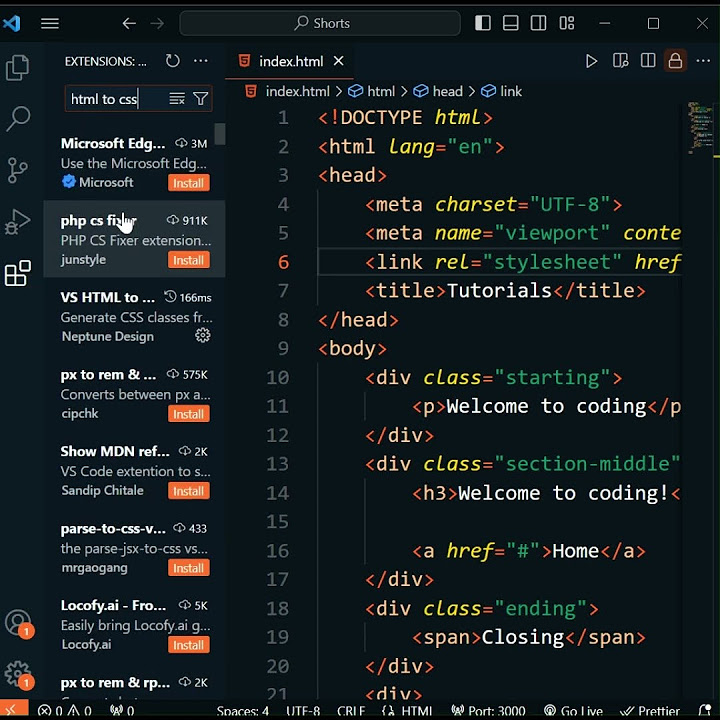Screen dimensions: 720x720
Task: Click Spaces: 4 indentation setting
Action: 243,711
